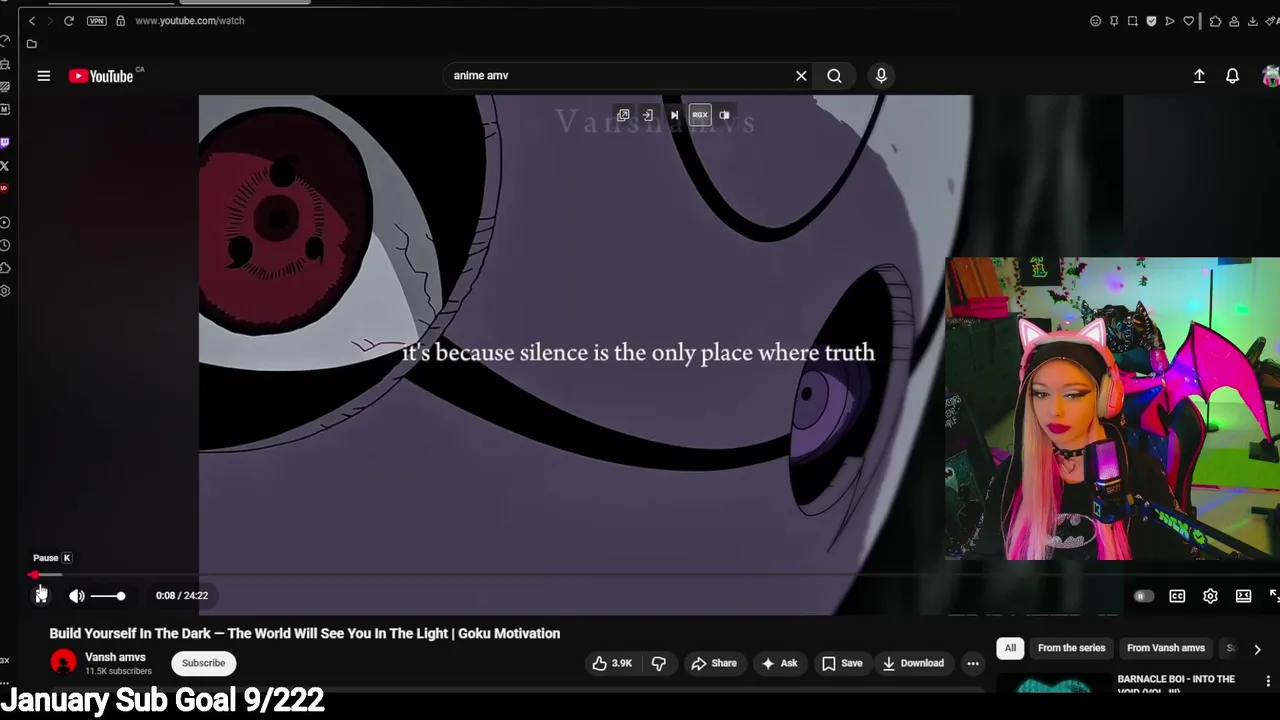Screen dimensions: 1280x720
Task: Toggle theater mode button
Action: pos(1243,596)
